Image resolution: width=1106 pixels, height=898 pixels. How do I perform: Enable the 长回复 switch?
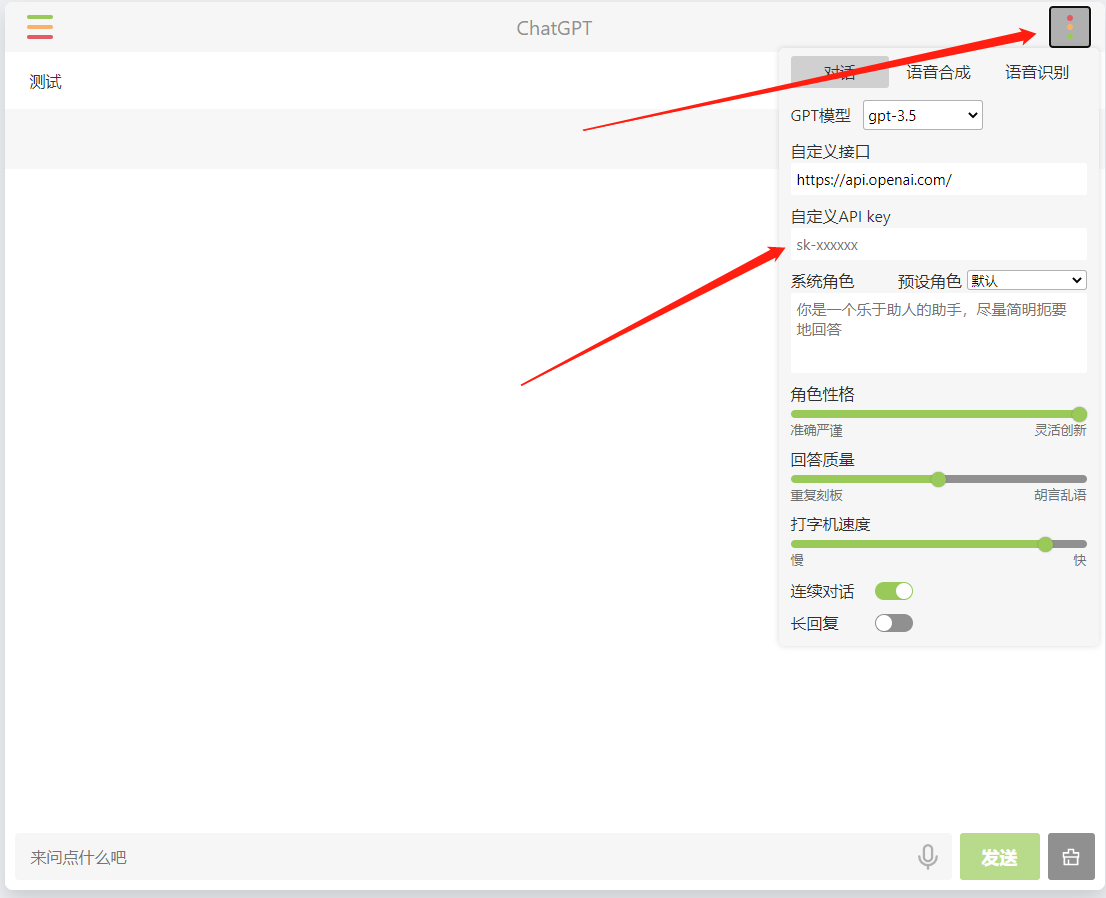pos(894,623)
